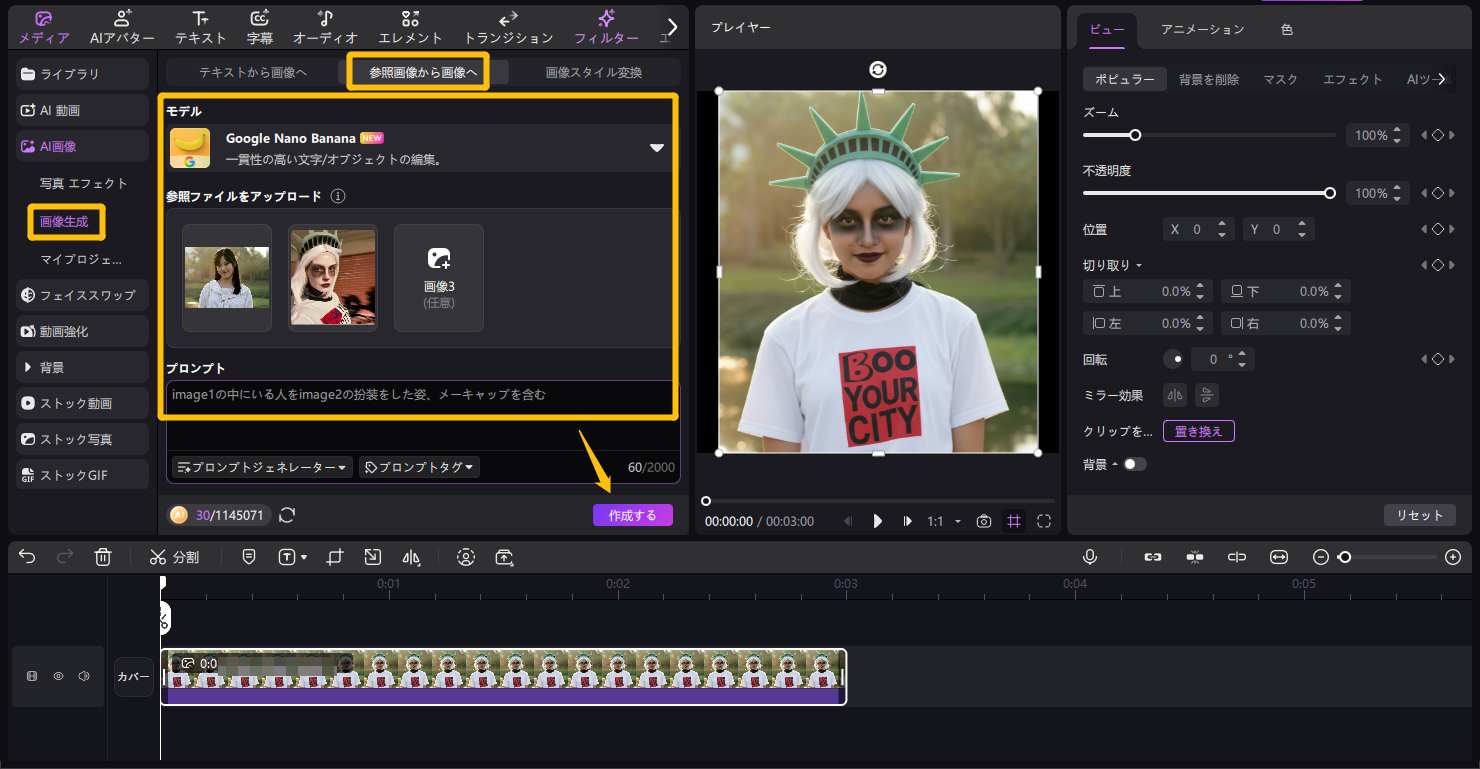Click the リセット button
The width and height of the screenshot is (1480, 769).
pyautogui.click(x=1420, y=515)
